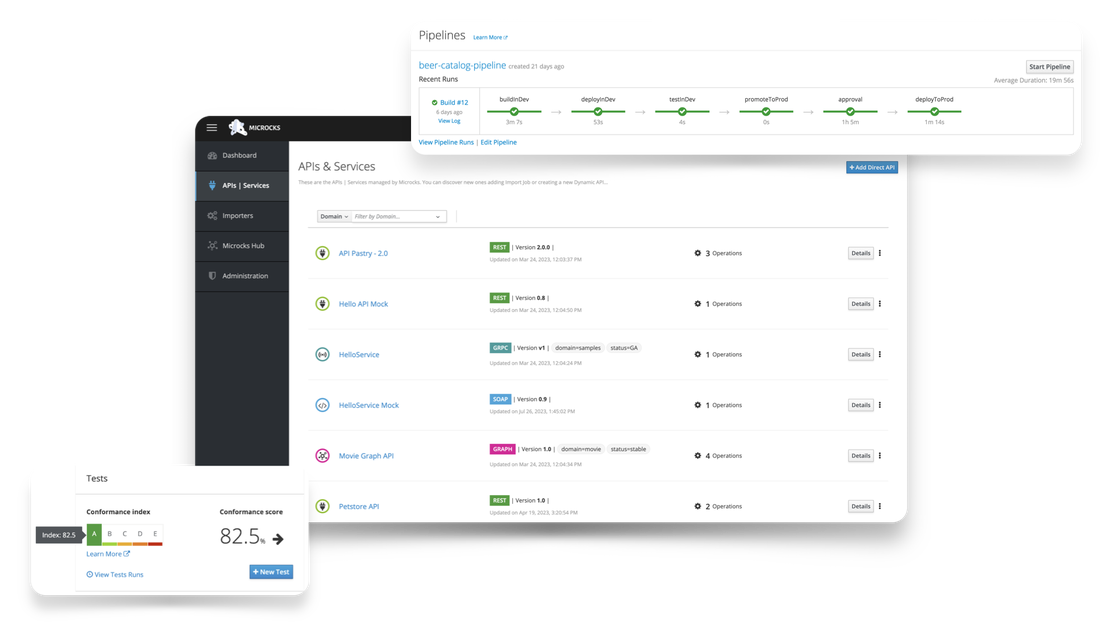Click the green plug icon beside Hello API Mock
Image resolution: width=1110 pixels, height=624 pixels.
click(x=322, y=303)
